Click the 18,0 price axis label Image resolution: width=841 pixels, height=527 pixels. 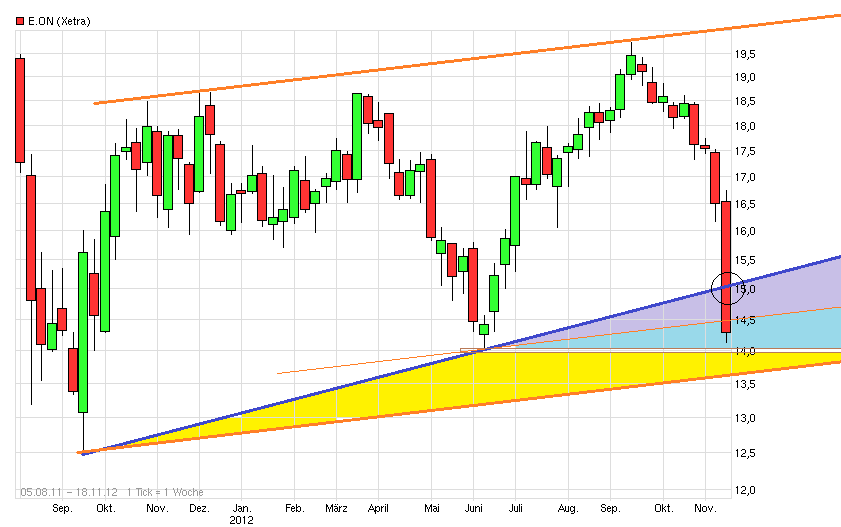coord(745,126)
